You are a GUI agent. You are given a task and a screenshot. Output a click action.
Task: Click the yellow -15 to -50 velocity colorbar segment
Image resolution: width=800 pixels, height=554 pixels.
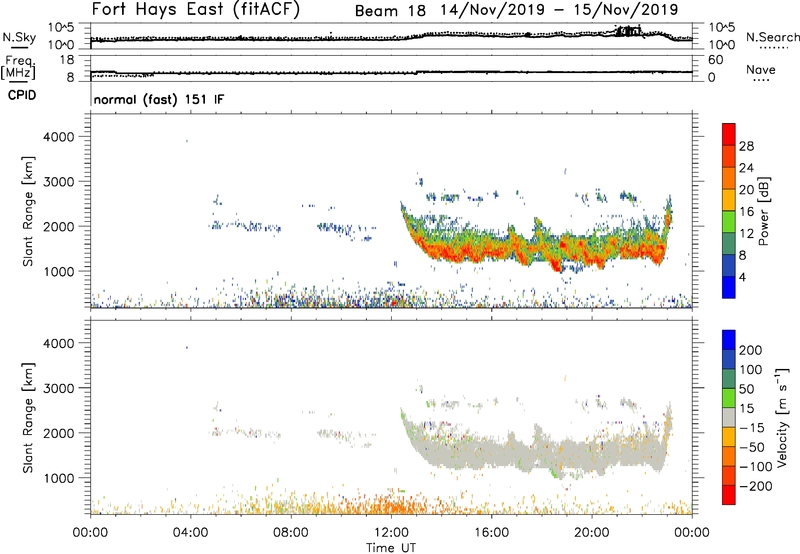pos(729,437)
